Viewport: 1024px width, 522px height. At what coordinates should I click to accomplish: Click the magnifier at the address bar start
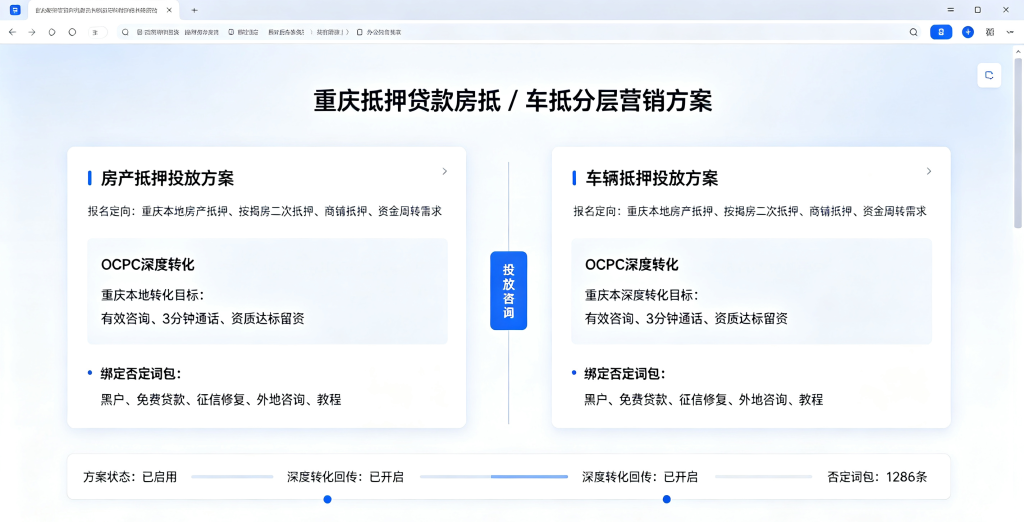[125, 32]
